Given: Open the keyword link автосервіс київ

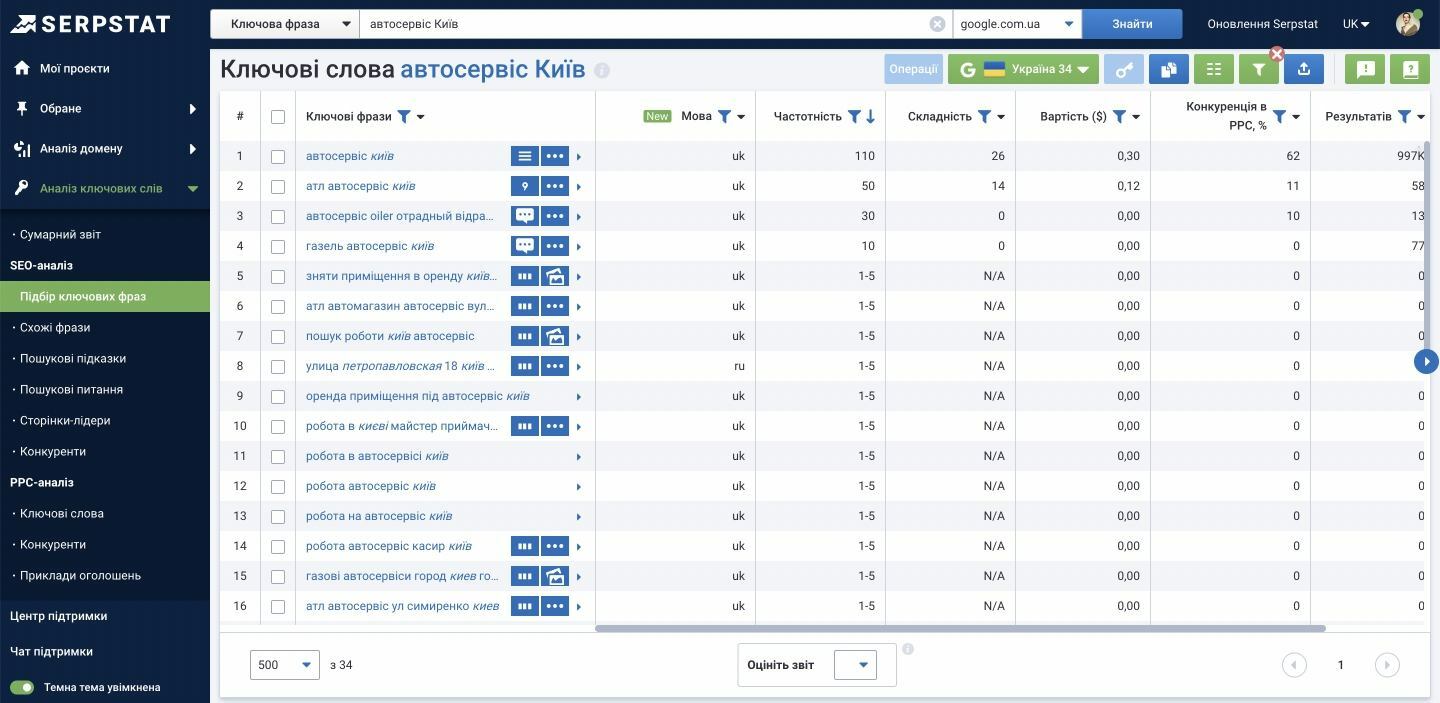Looking at the screenshot, I should pos(352,156).
